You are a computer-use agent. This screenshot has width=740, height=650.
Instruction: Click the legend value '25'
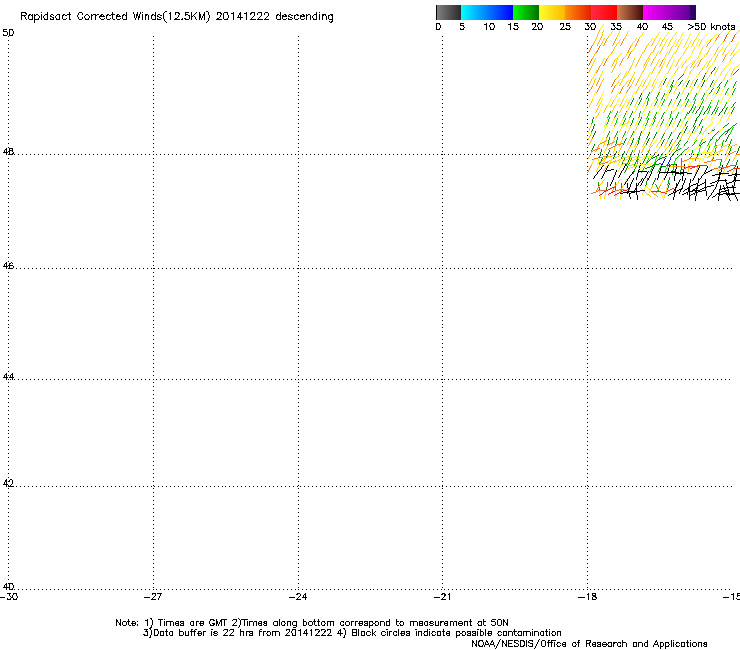point(565,27)
